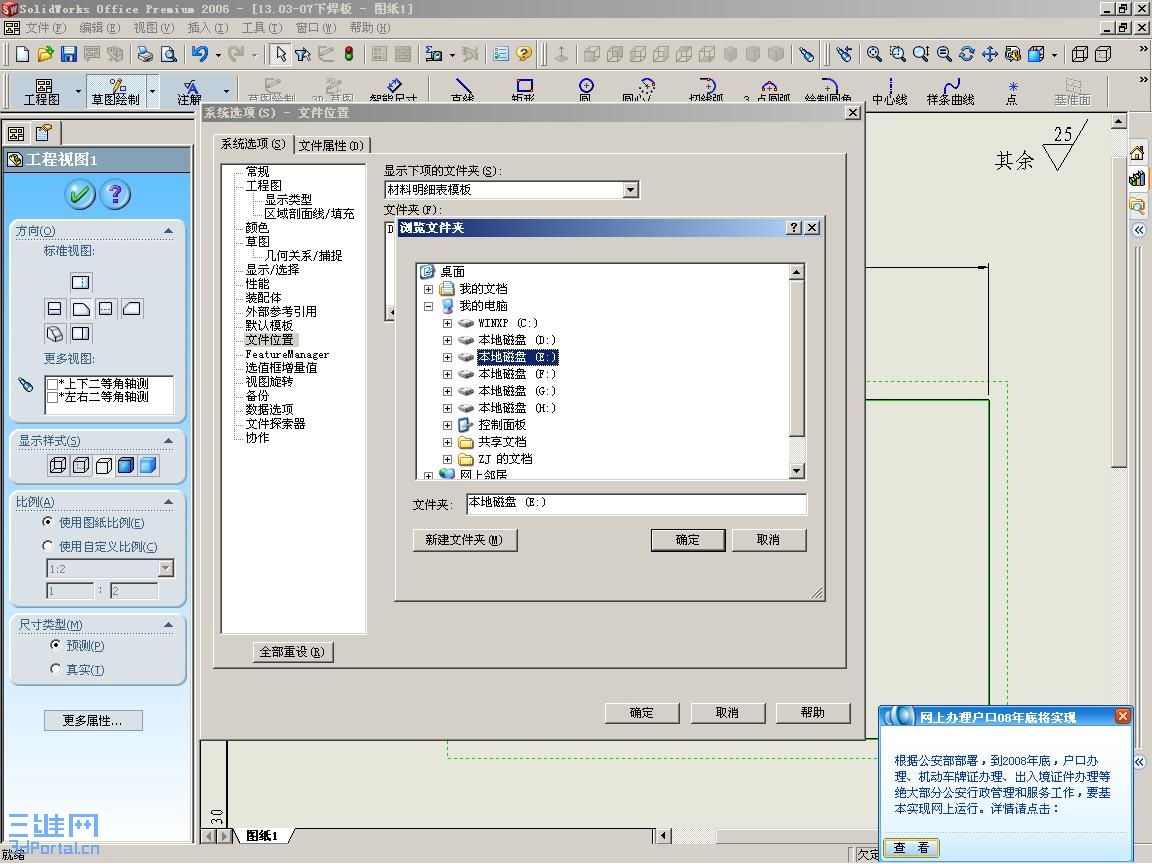Click 帮助 in the system options dialog

[x=813, y=713]
